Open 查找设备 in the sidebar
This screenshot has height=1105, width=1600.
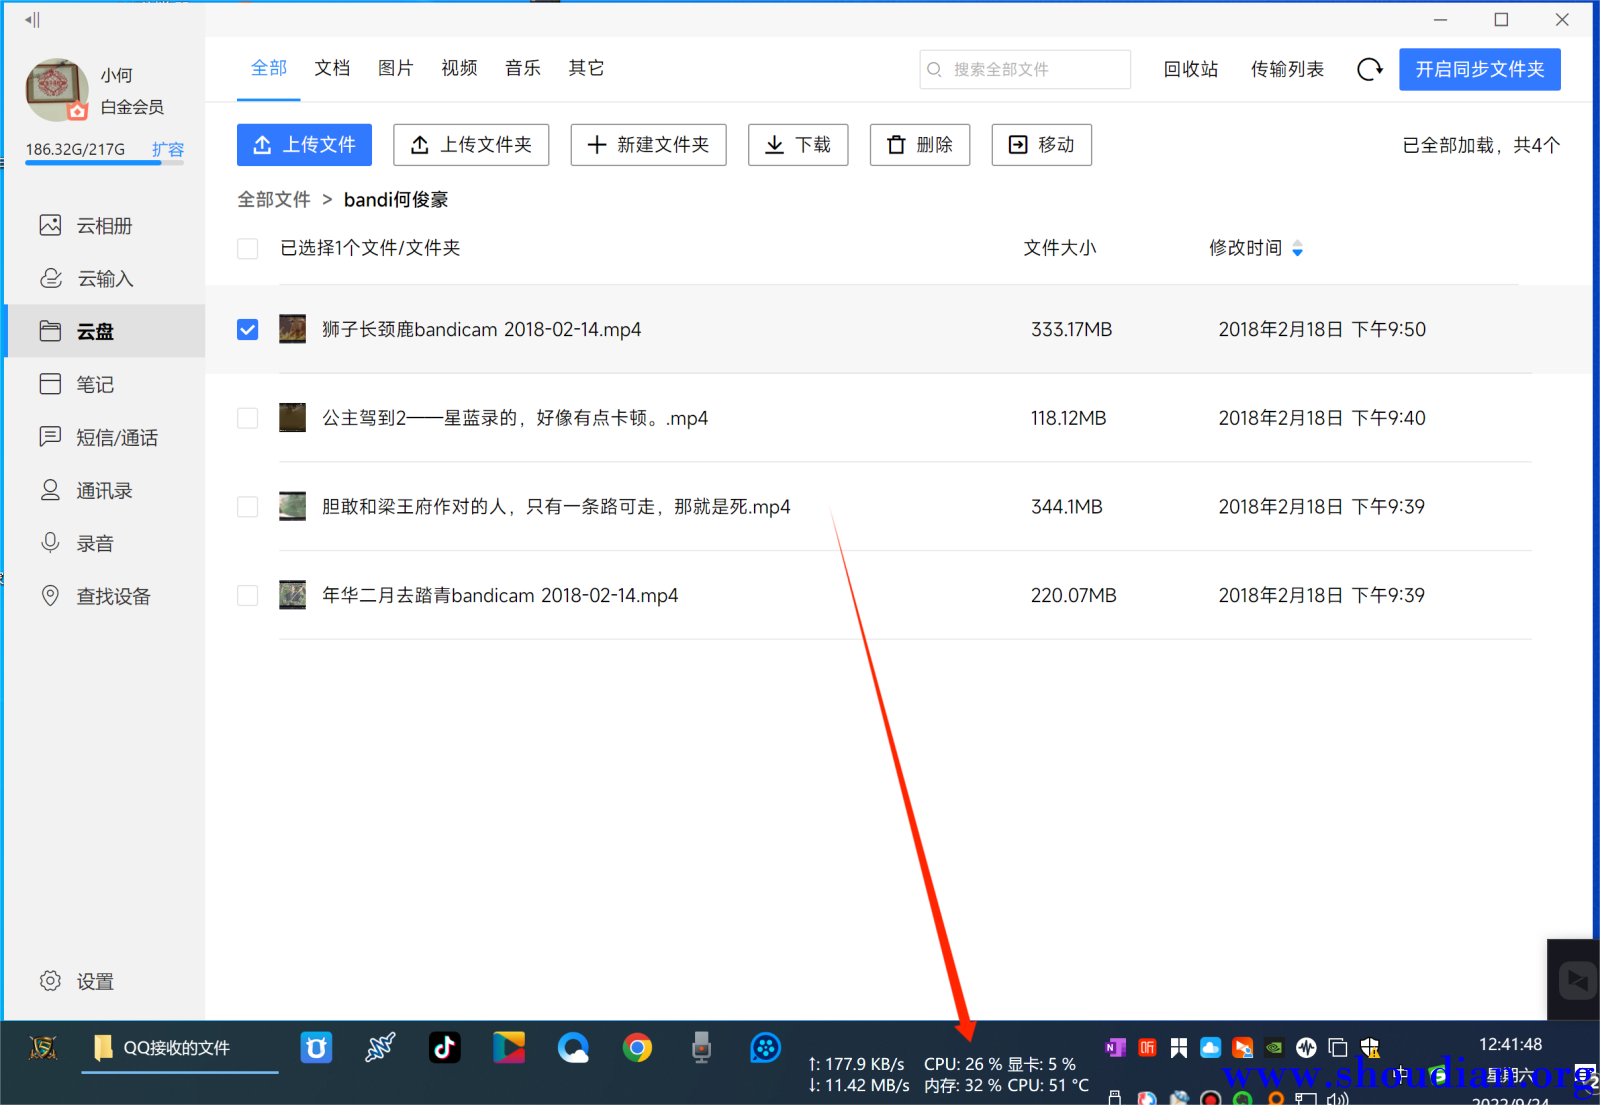click(105, 596)
